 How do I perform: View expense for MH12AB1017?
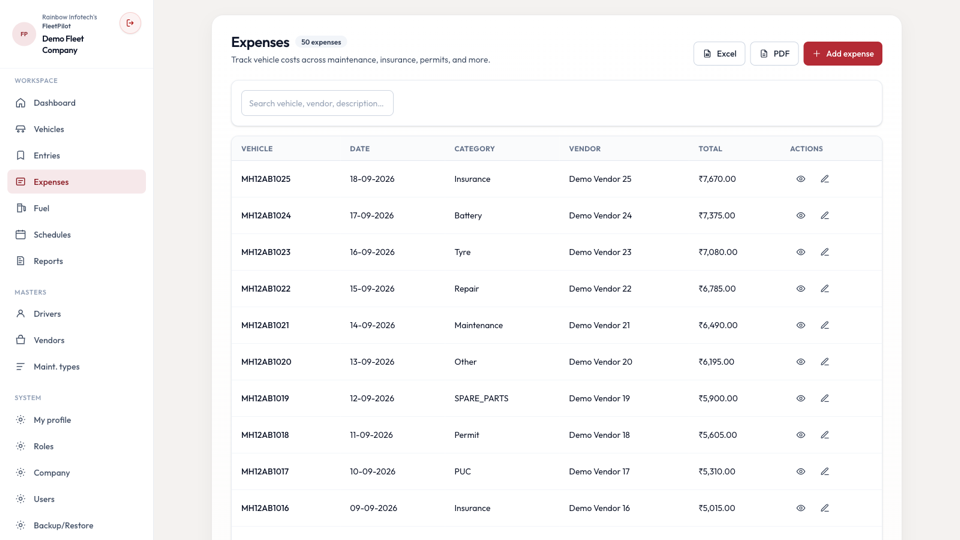800,471
